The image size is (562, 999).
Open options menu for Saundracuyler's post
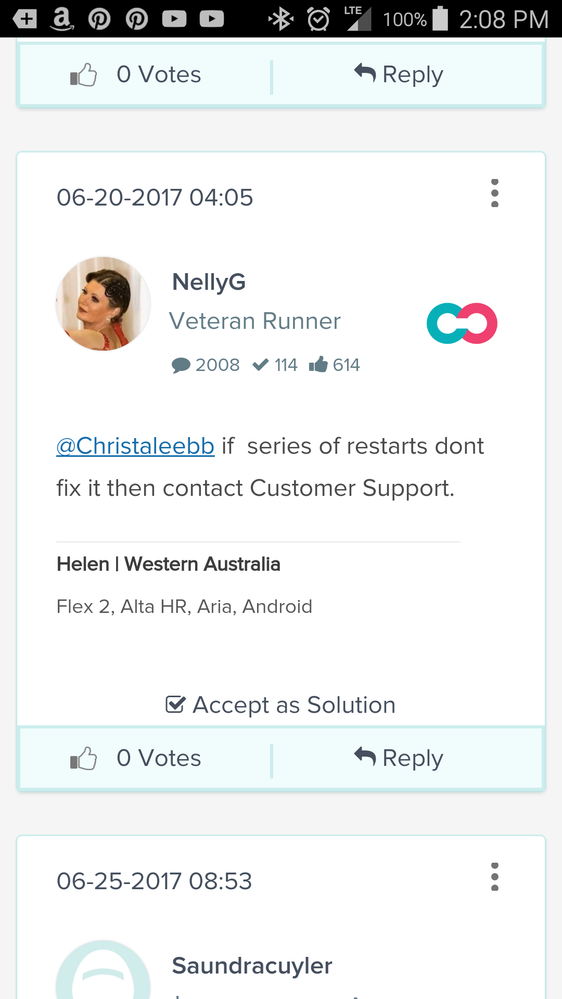coord(494,877)
